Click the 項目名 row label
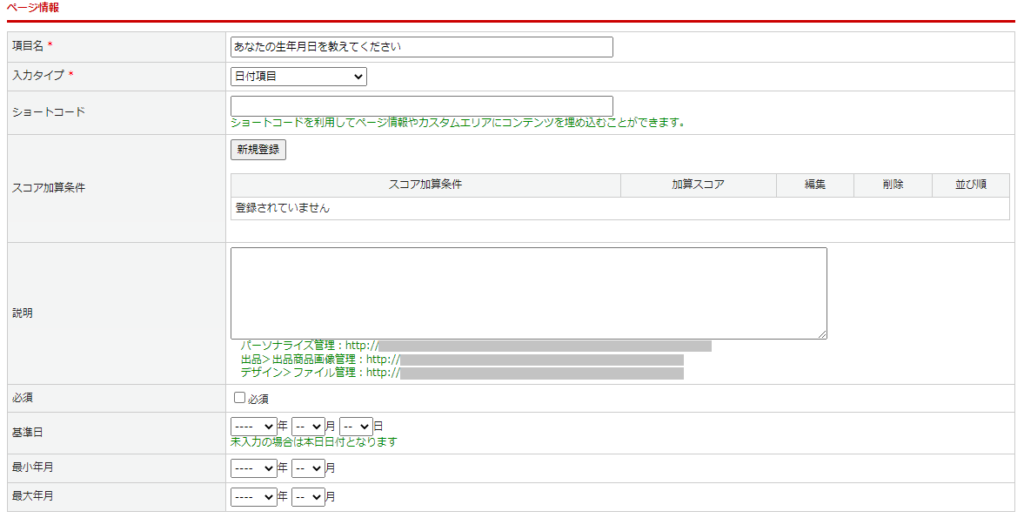 pos(28,46)
